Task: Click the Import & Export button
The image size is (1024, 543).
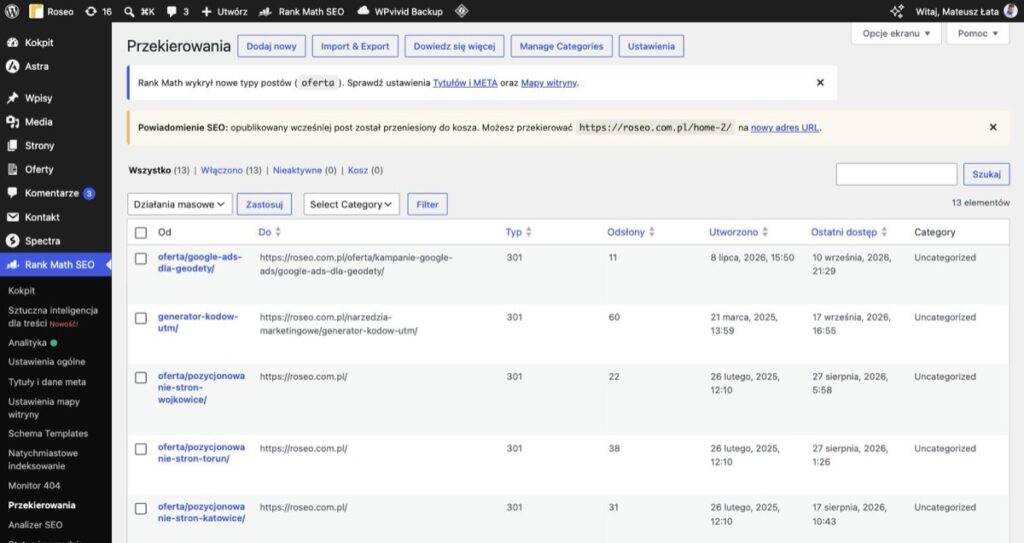Action: (355, 46)
